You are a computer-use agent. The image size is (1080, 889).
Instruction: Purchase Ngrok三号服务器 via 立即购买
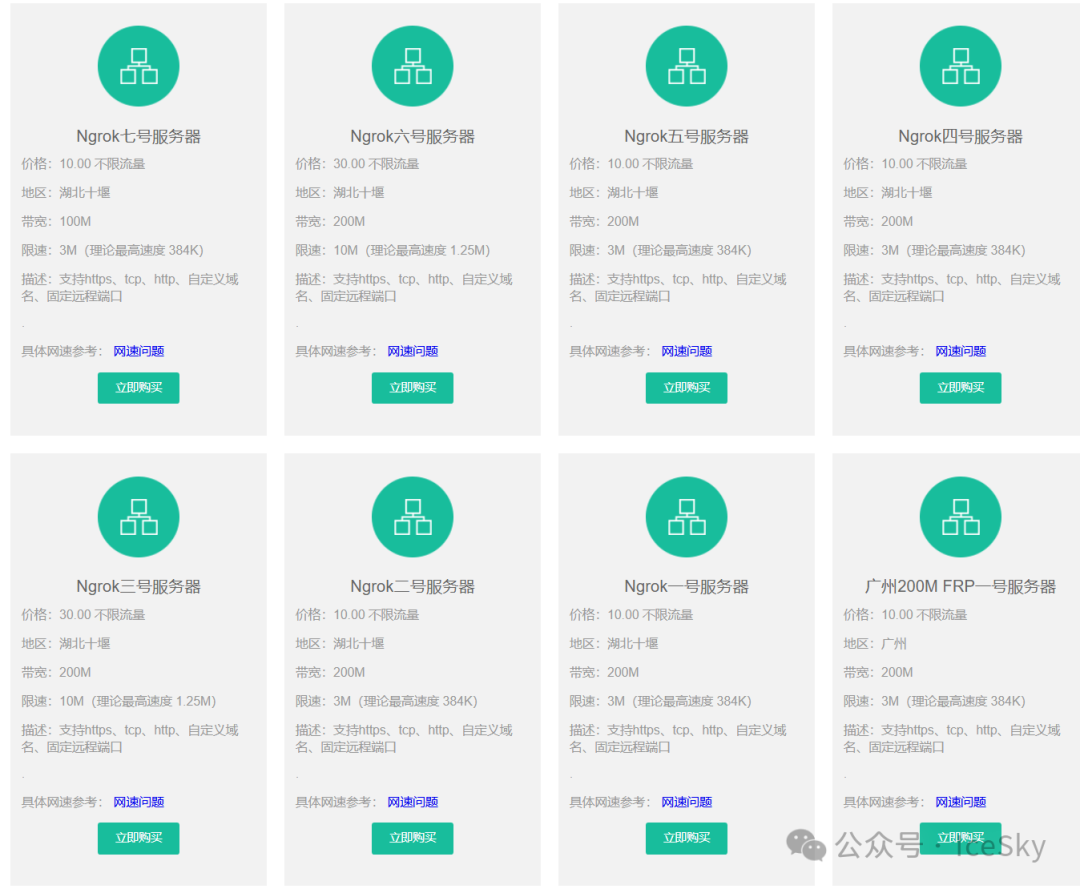tap(138, 838)
